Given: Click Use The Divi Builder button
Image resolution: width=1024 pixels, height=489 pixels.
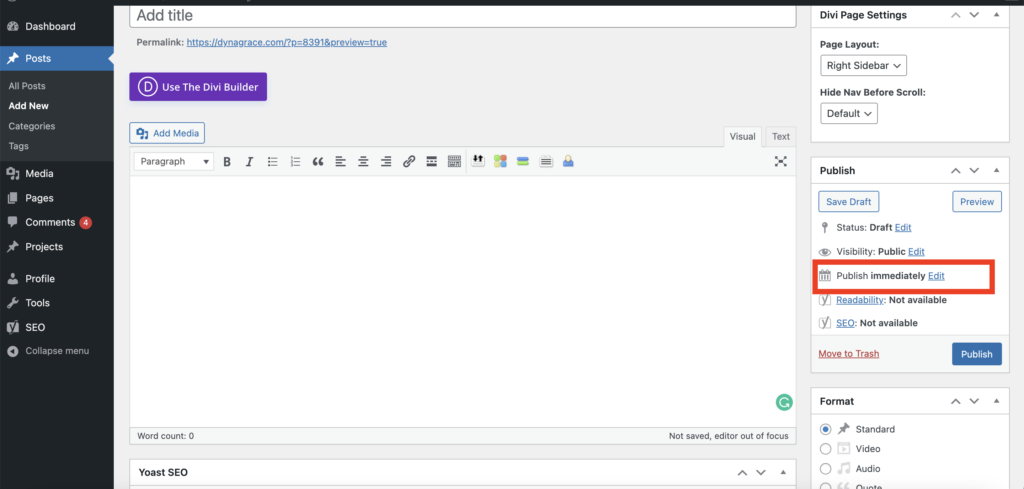Looking at the screenshot, I should pos(198,87).
